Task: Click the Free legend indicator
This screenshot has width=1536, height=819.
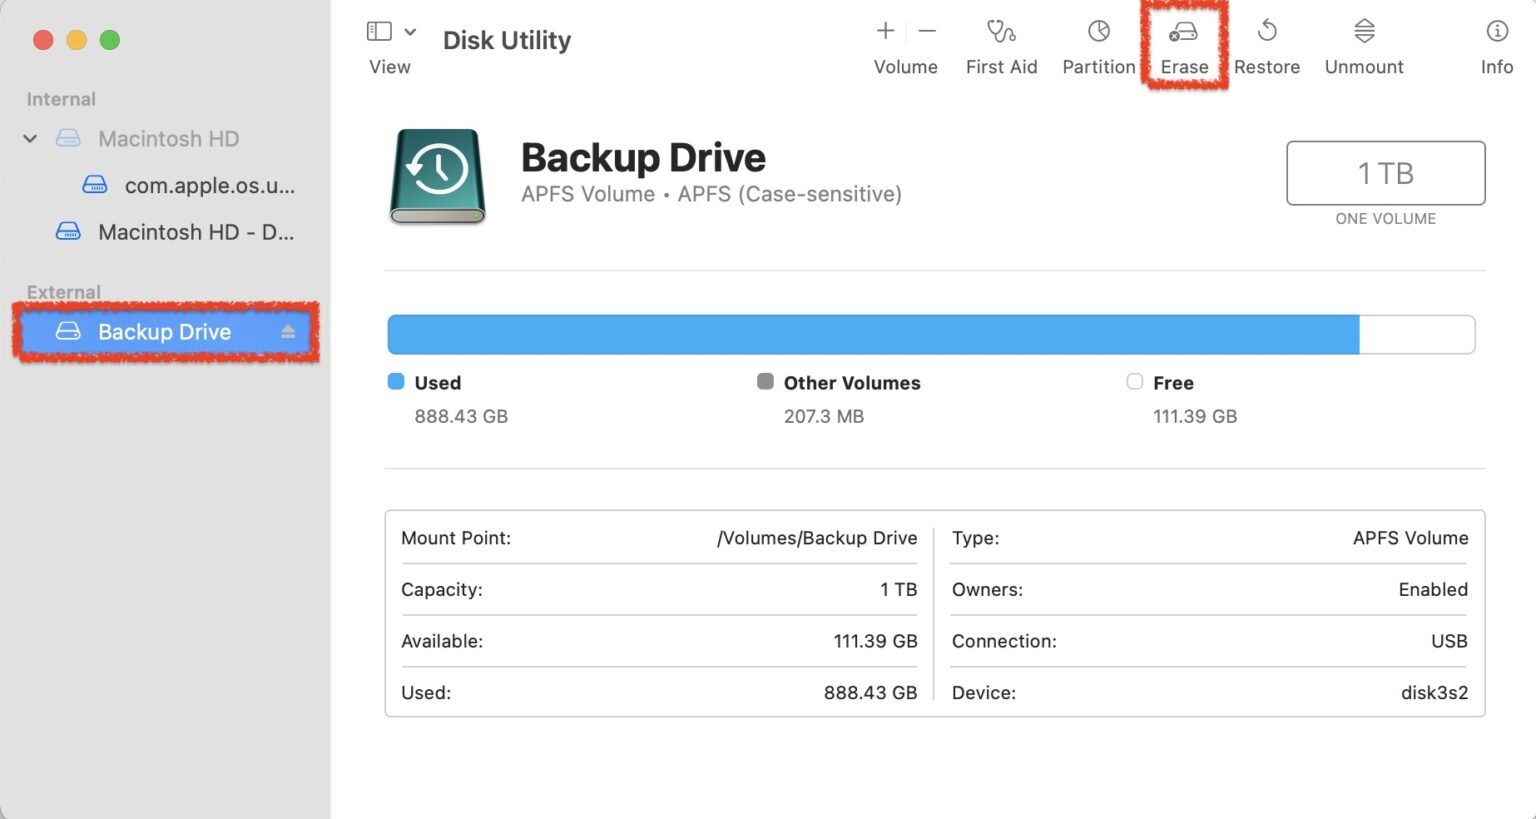Action: [x=1135, y=382]
